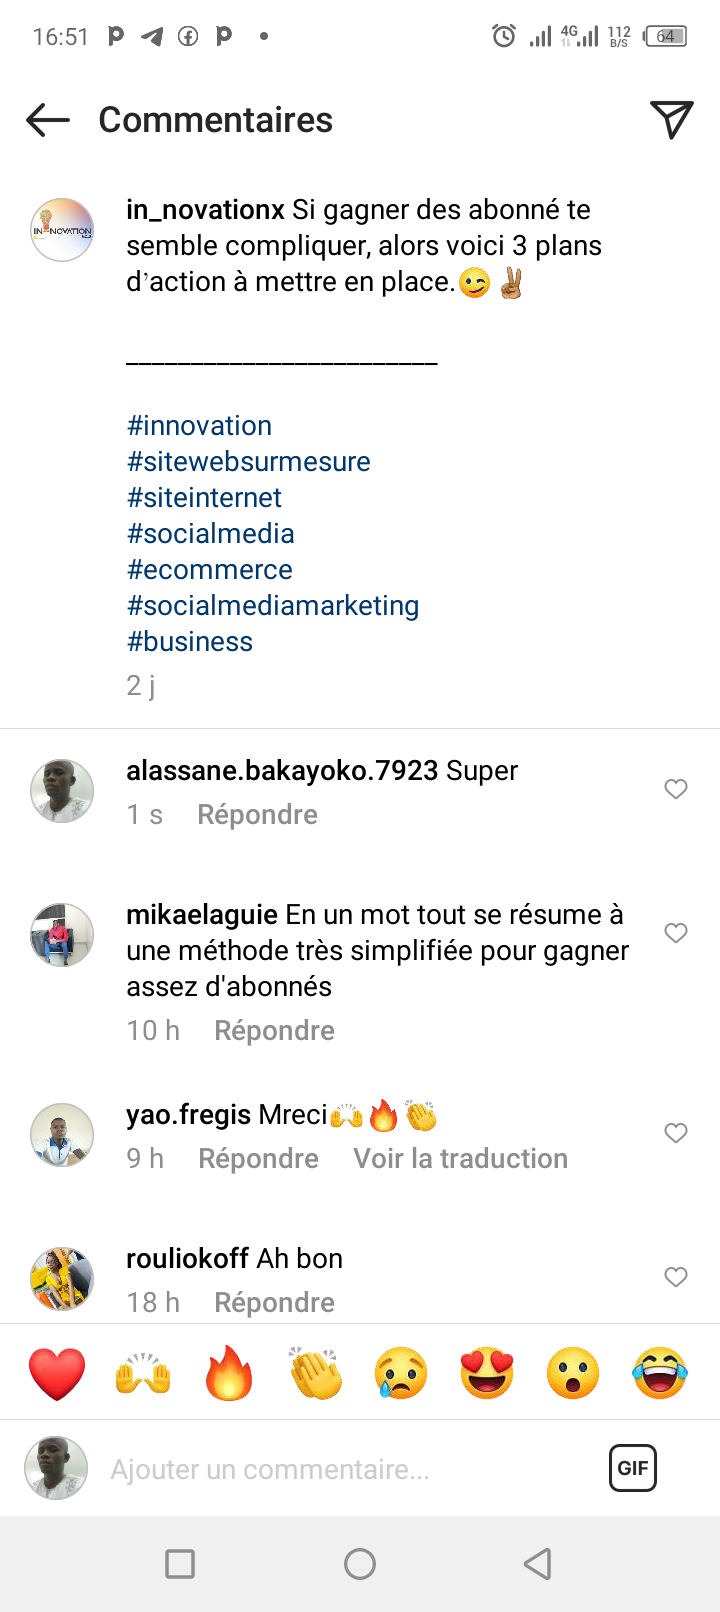Screen dimensions: 720x1612
Task: Insert the clapping hands emoji reaction
Action: [316, 1373]
